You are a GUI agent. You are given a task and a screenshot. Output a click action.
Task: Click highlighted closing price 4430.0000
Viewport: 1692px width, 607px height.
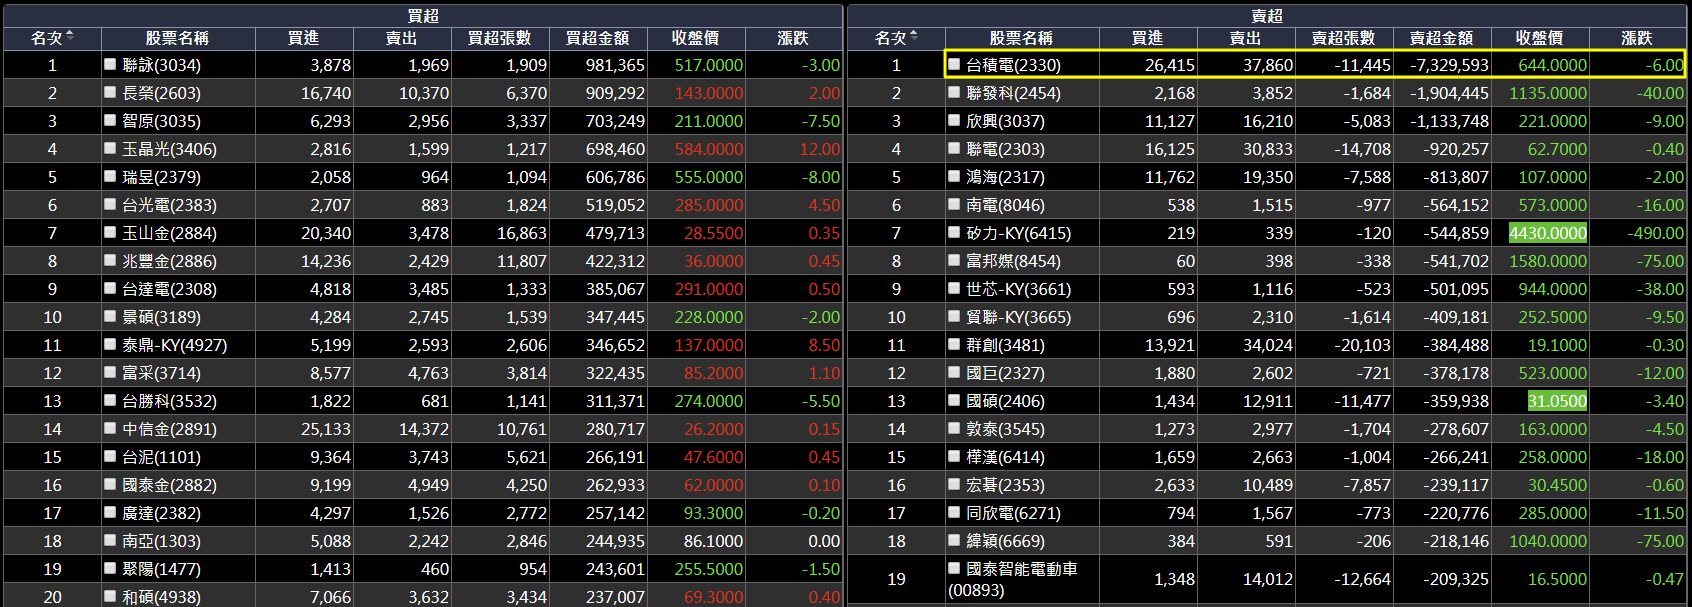coord(1548,233)
